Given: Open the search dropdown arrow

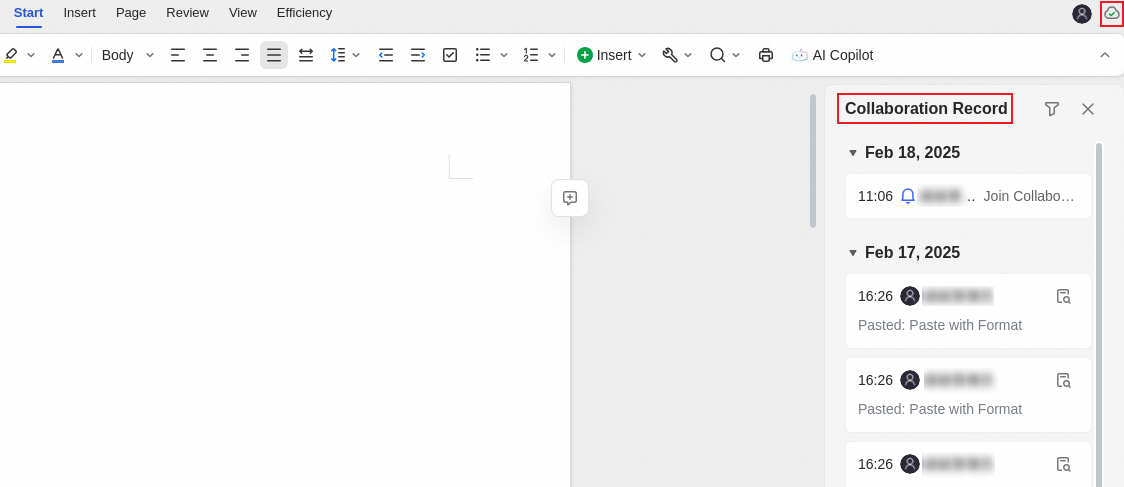Looking at the screenshot, I should (736, 55).
